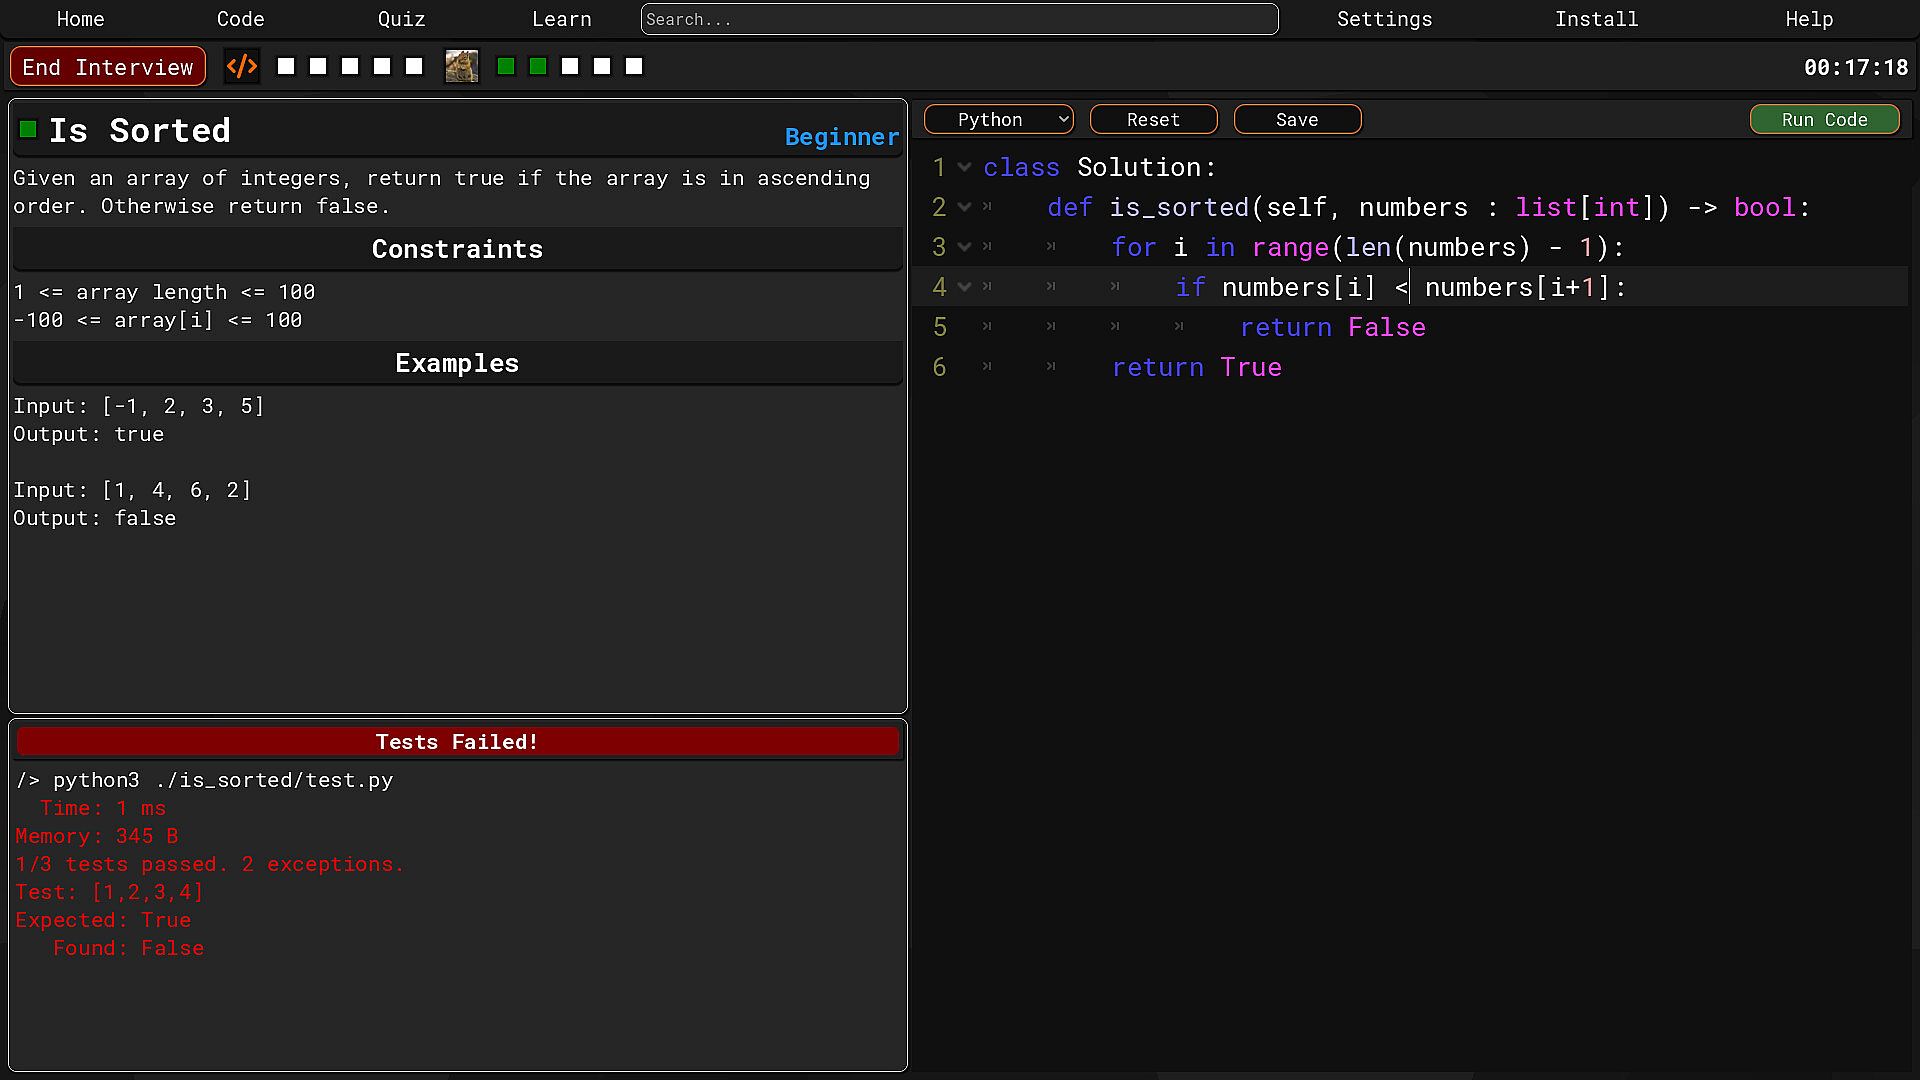Click the squirrel avatar thumbnail
Screen dimensions: 1920x1080
click(x=461, y=67)
